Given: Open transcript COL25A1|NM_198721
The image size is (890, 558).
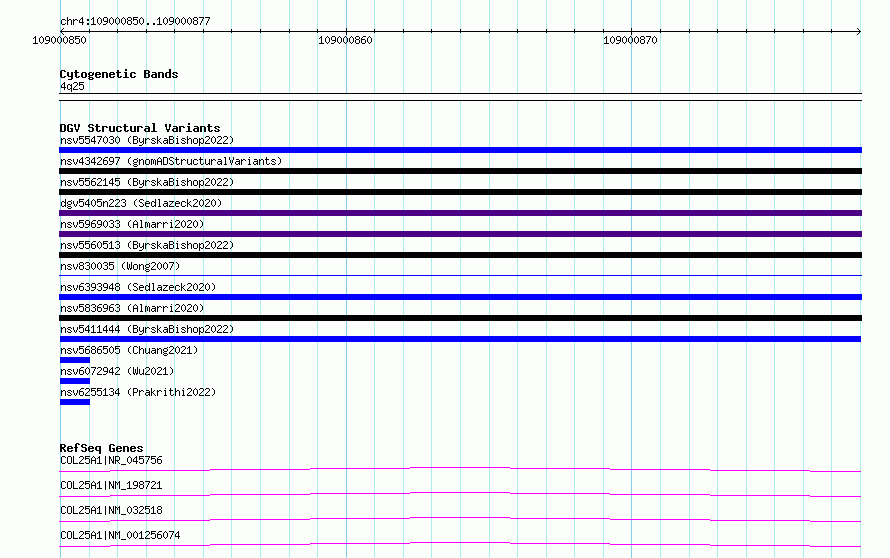Looking at the screenshot, I should 111,485.
